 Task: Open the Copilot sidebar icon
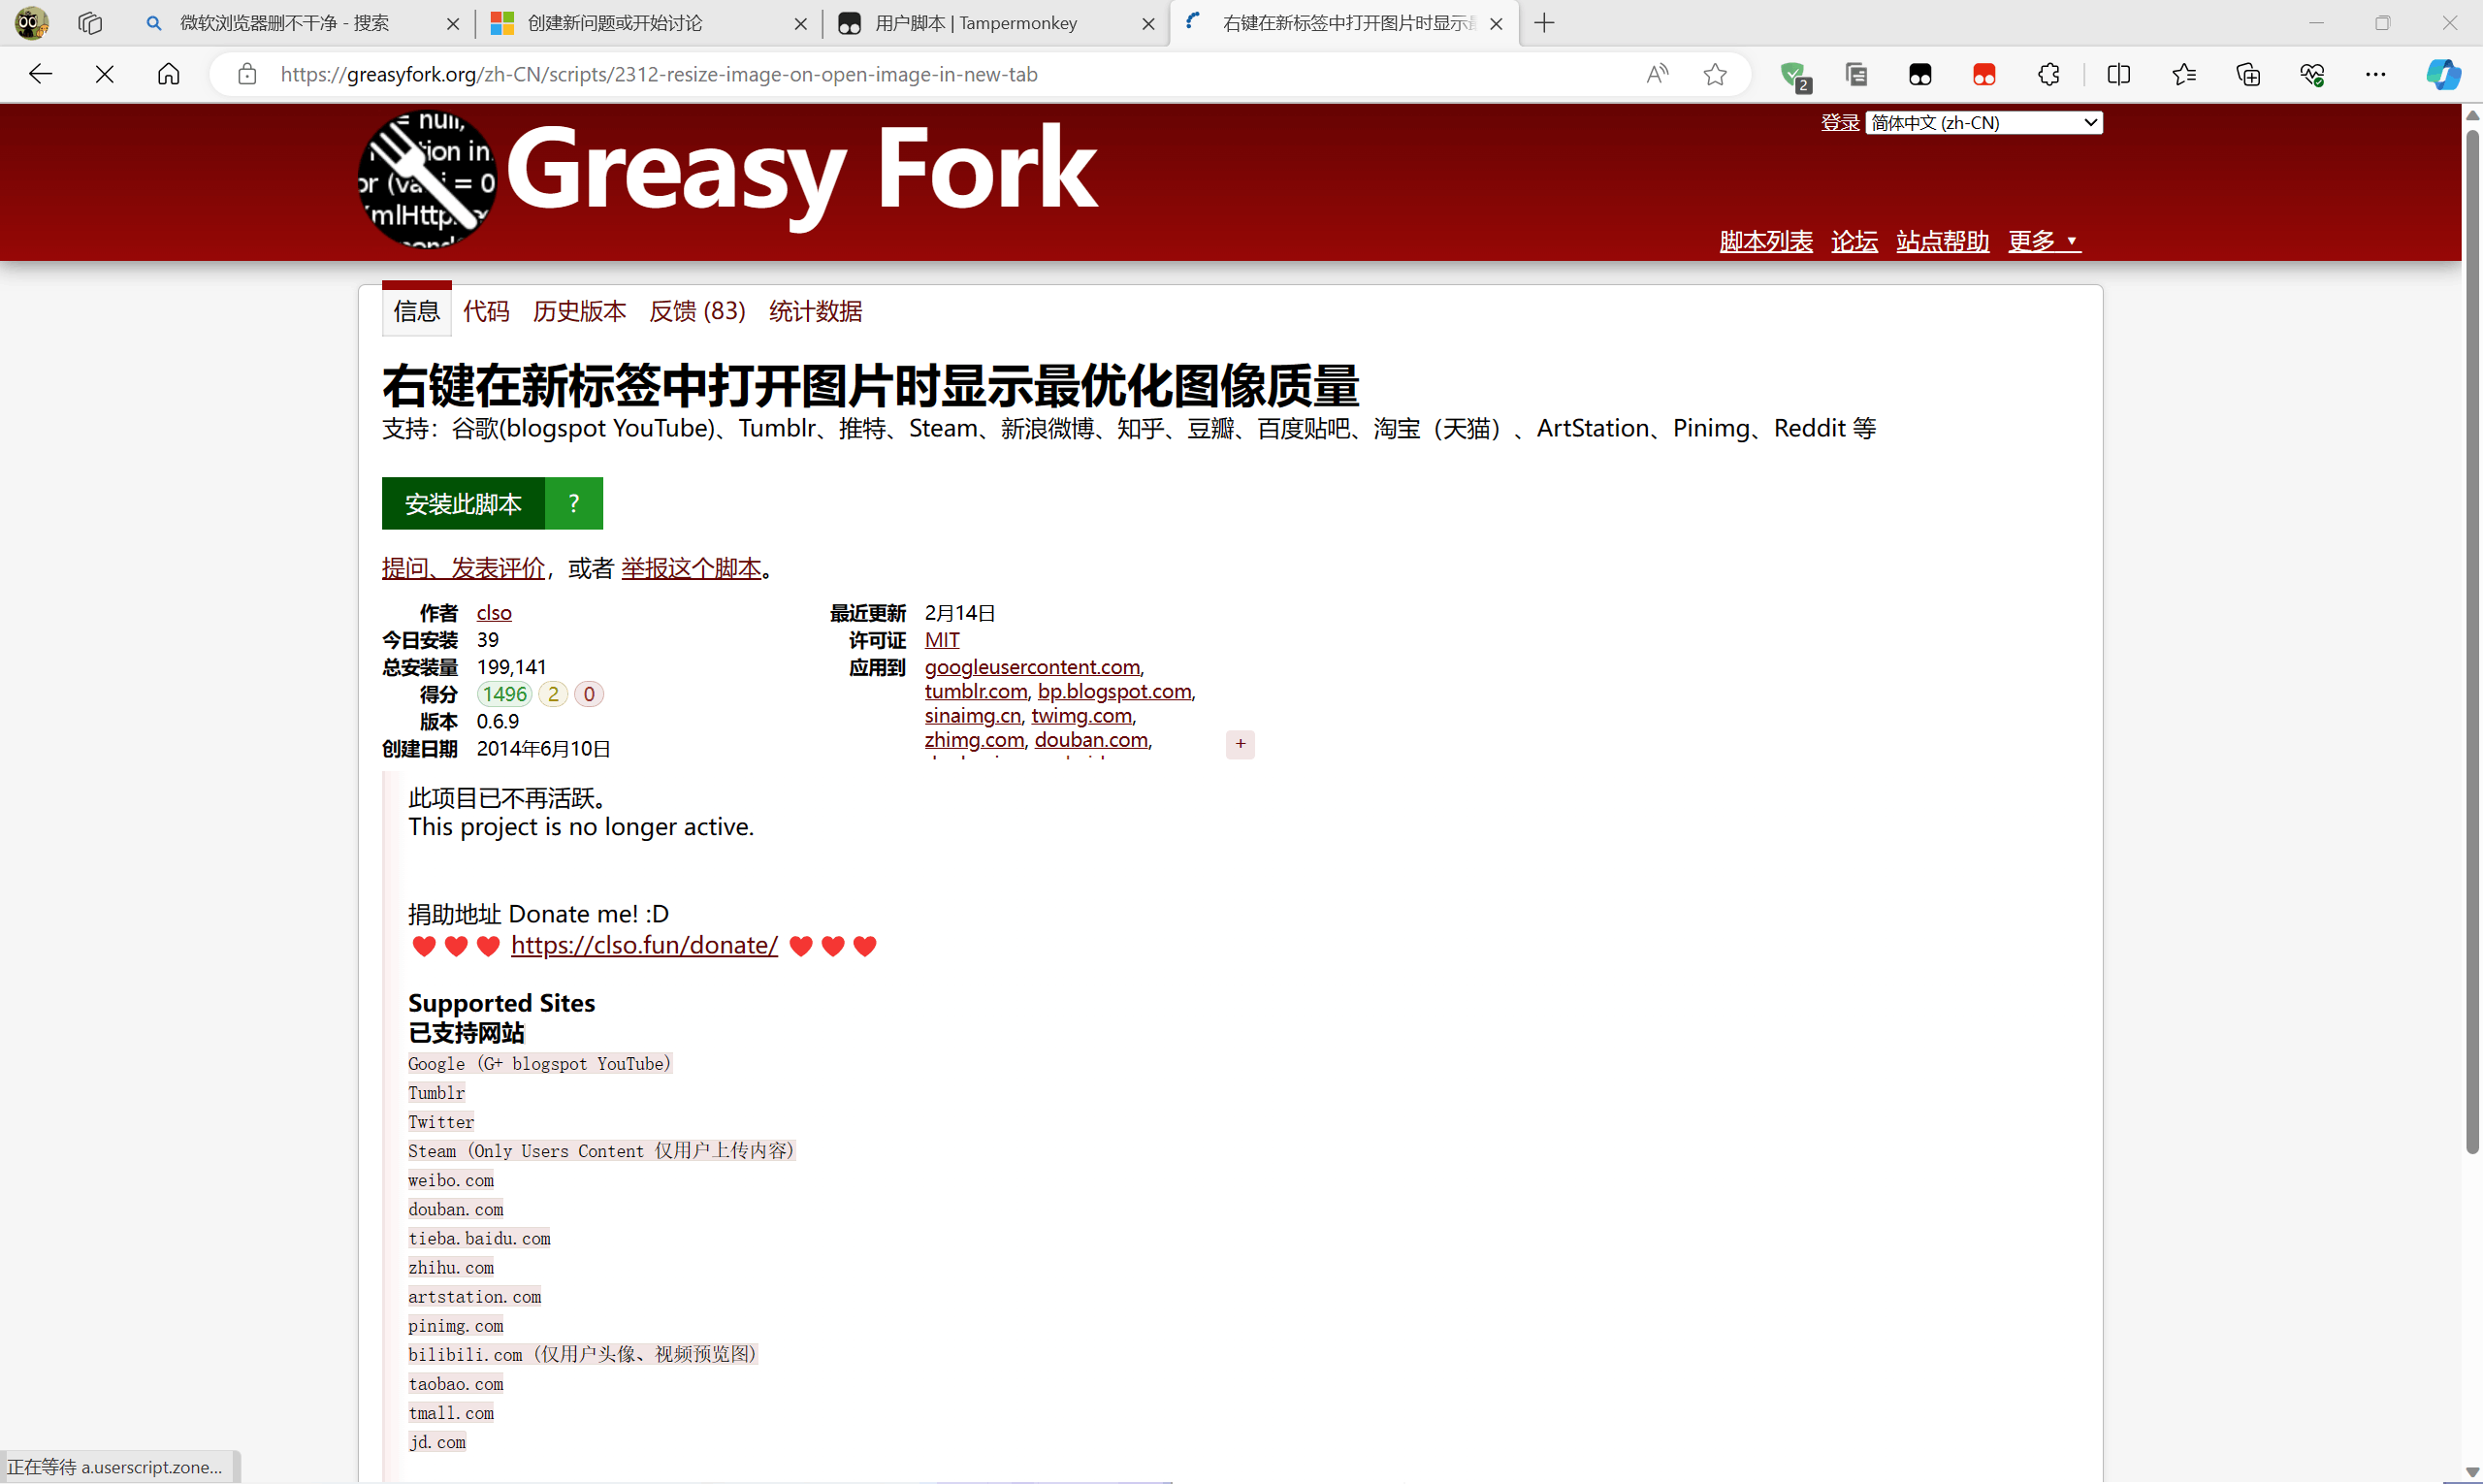tap(2443, 74)
